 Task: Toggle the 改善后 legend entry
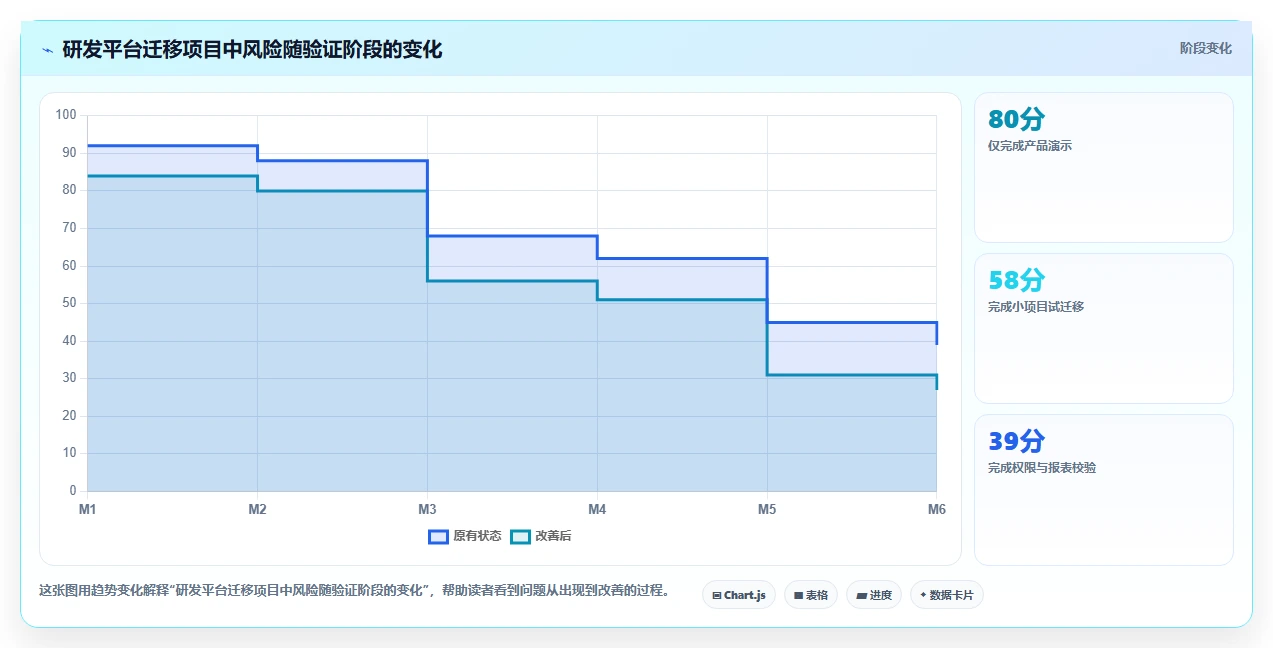tap(541, 536)
